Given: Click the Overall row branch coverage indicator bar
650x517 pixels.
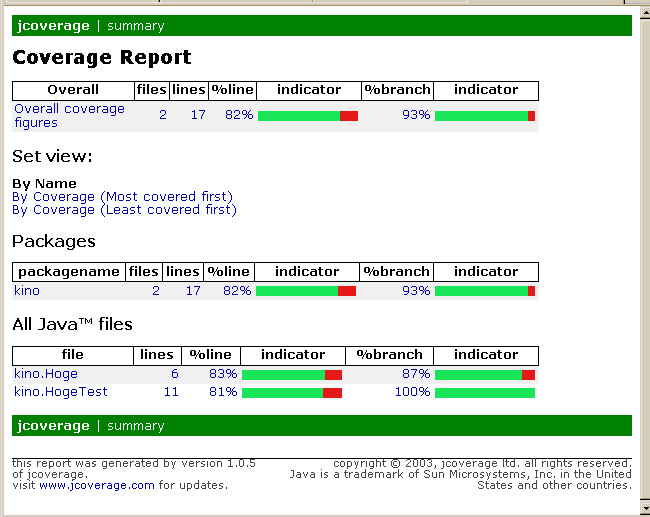Looking at the screenshot, I should point(485,116).
